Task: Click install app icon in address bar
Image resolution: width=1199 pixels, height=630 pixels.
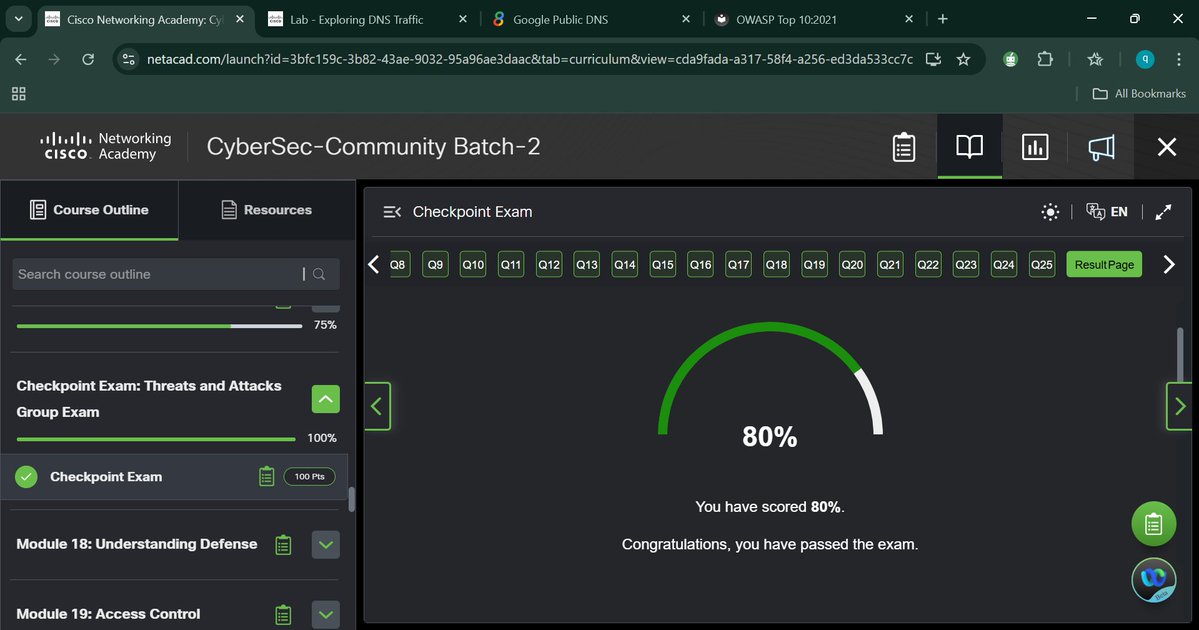Action: pyautogui.click(x=933, y=59)
